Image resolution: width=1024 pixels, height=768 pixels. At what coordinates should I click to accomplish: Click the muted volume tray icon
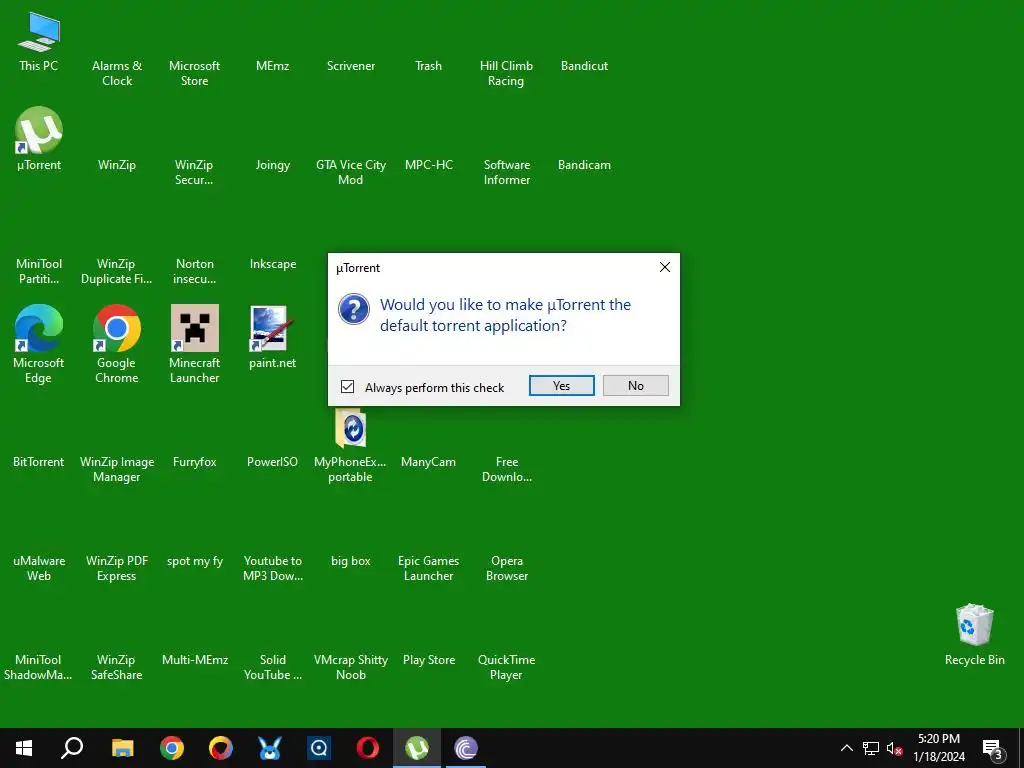point(895,748)
